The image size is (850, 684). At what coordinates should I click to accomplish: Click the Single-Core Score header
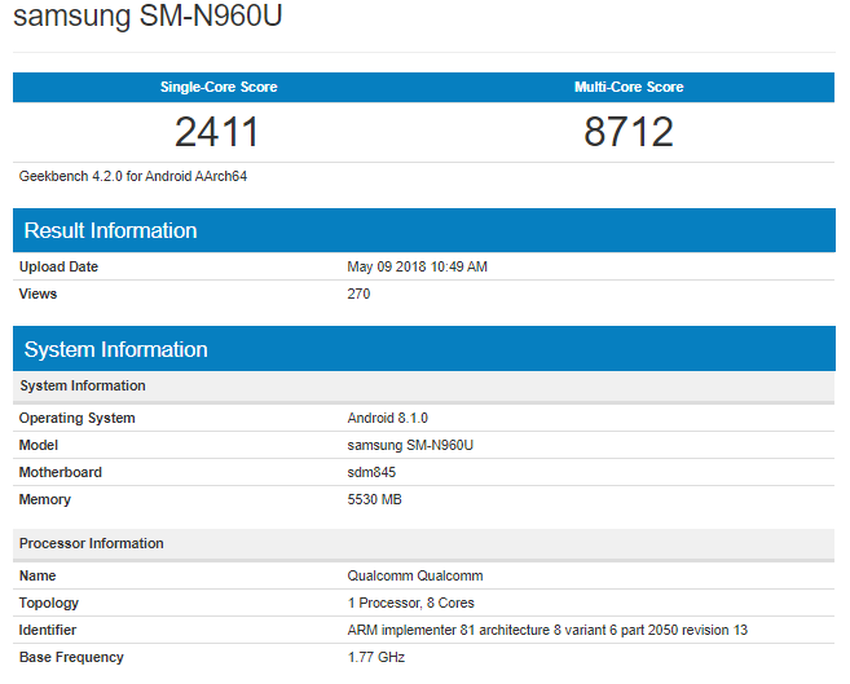pos(218,87)
